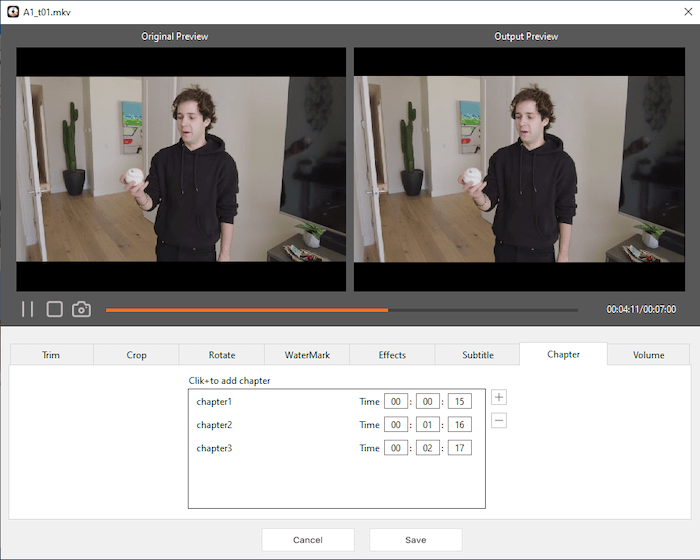
Task: Pause the video playback
Action: (28, 310)
